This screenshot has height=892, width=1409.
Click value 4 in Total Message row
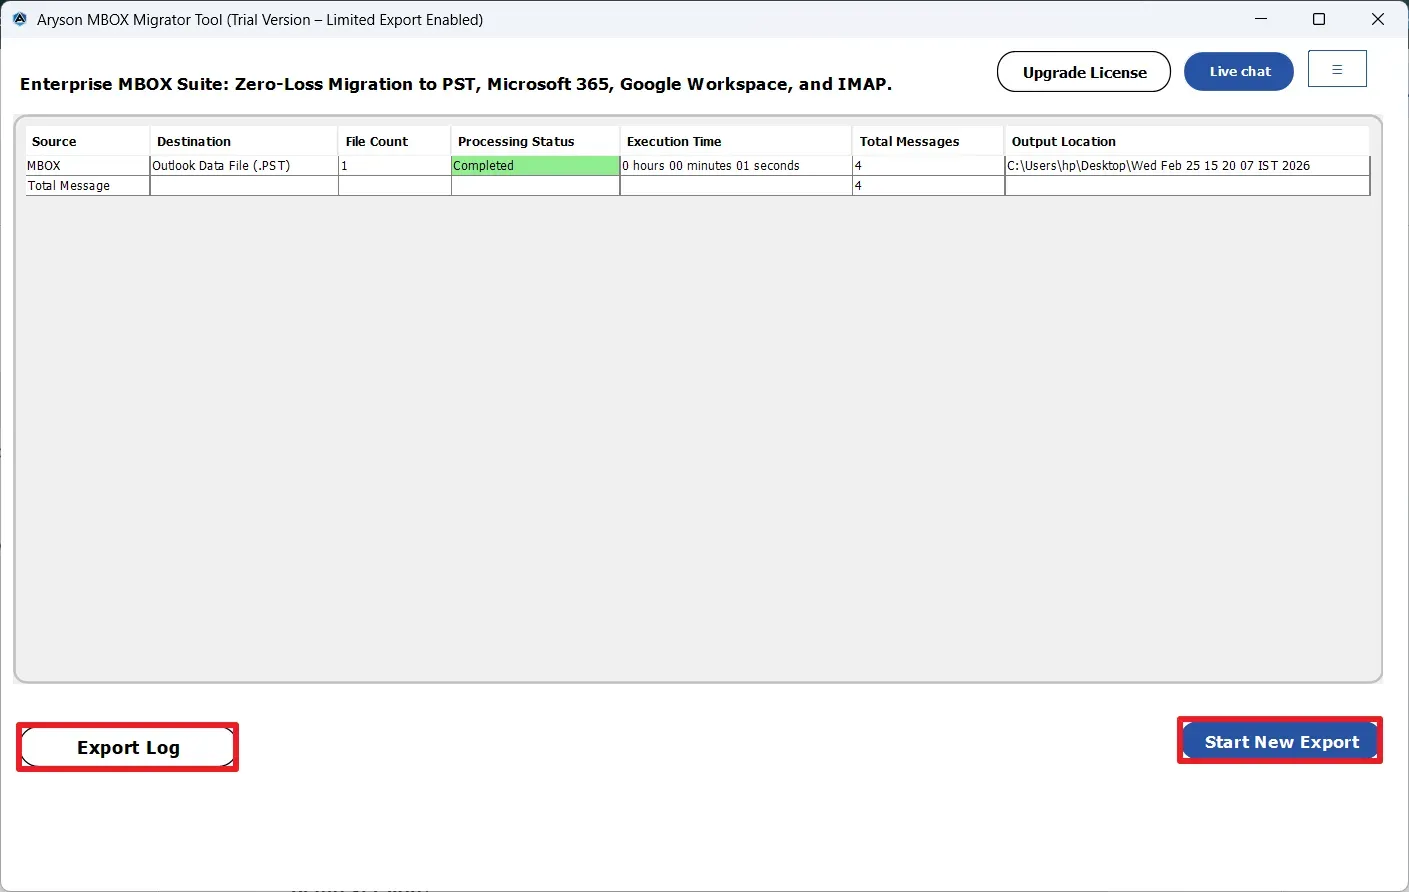(928, 186)
